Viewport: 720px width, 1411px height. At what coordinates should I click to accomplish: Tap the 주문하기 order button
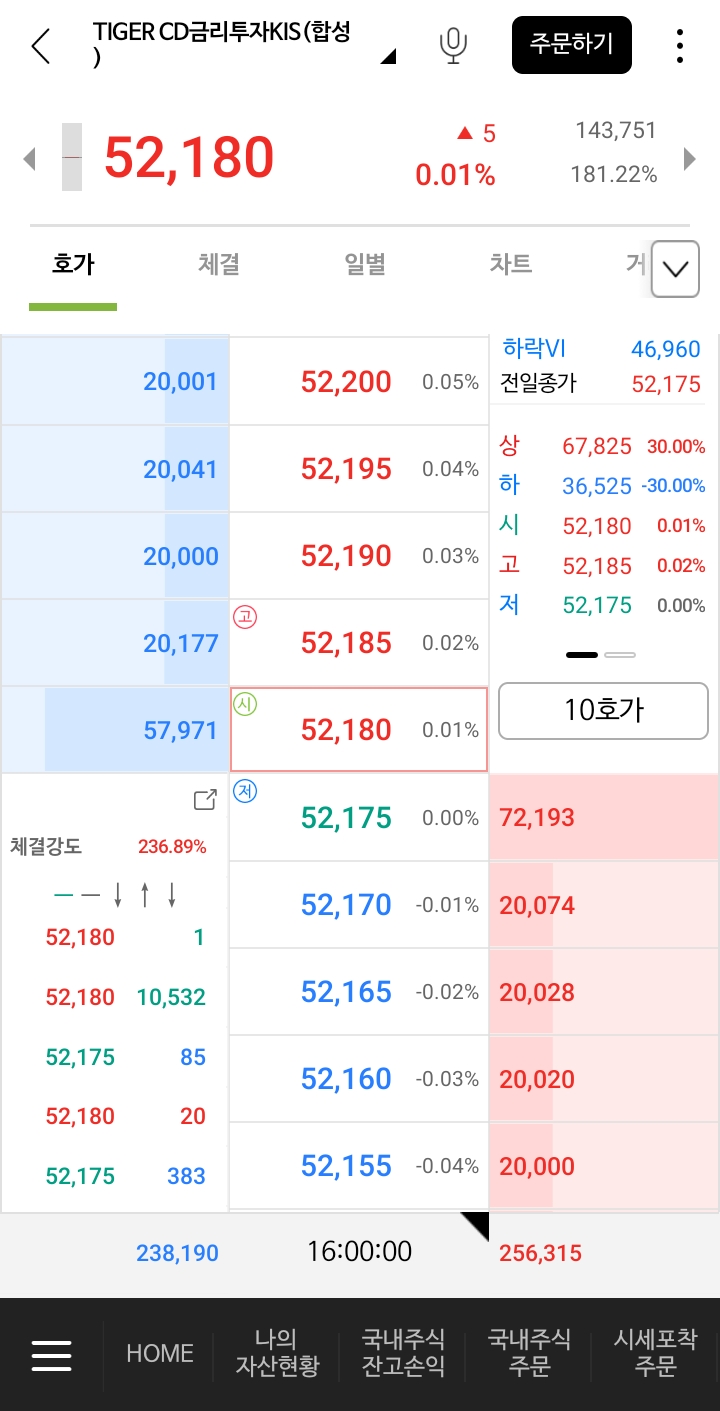coord(572,45)
